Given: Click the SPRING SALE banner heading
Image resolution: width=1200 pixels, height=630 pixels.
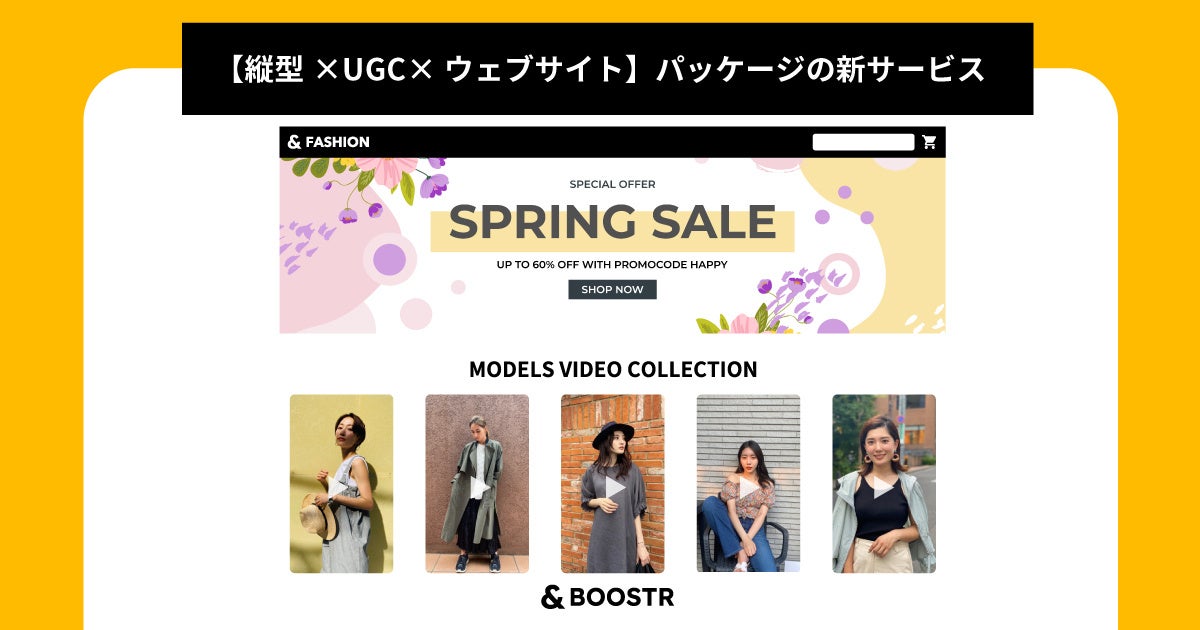Looking at the screenshot, I should (612, 223).
